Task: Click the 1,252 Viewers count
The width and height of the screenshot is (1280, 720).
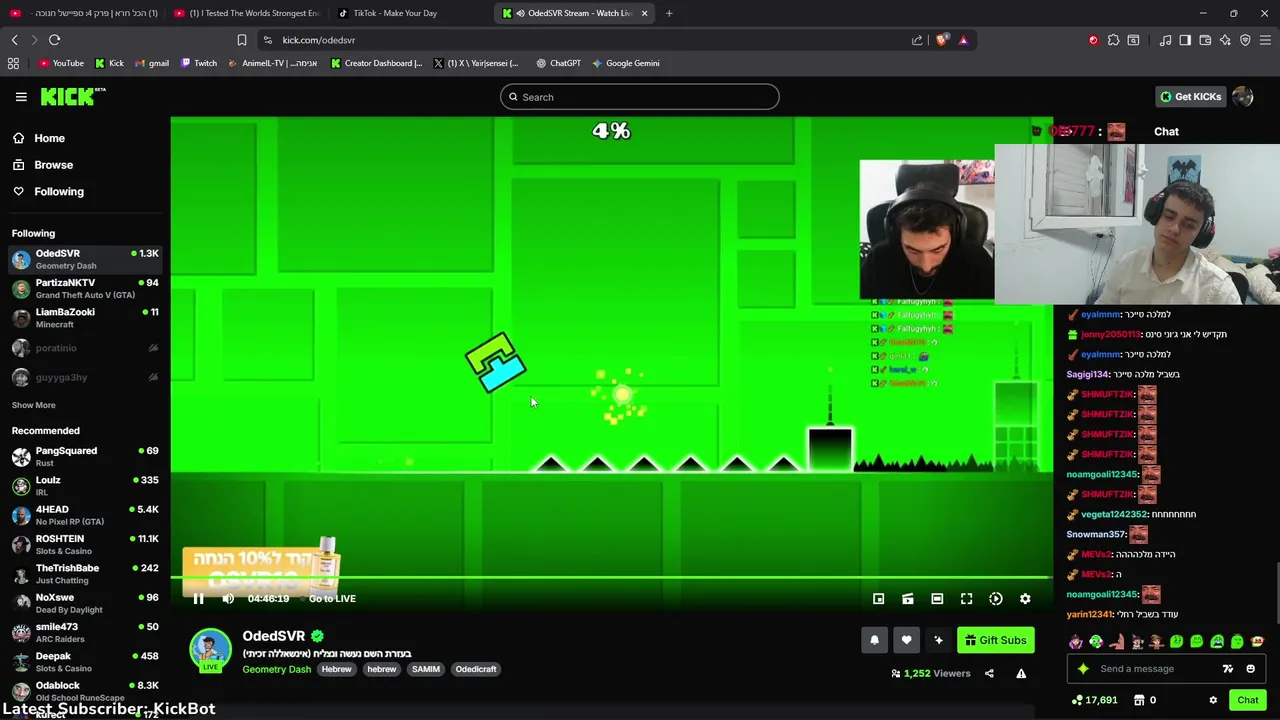Action: point(930,673)
